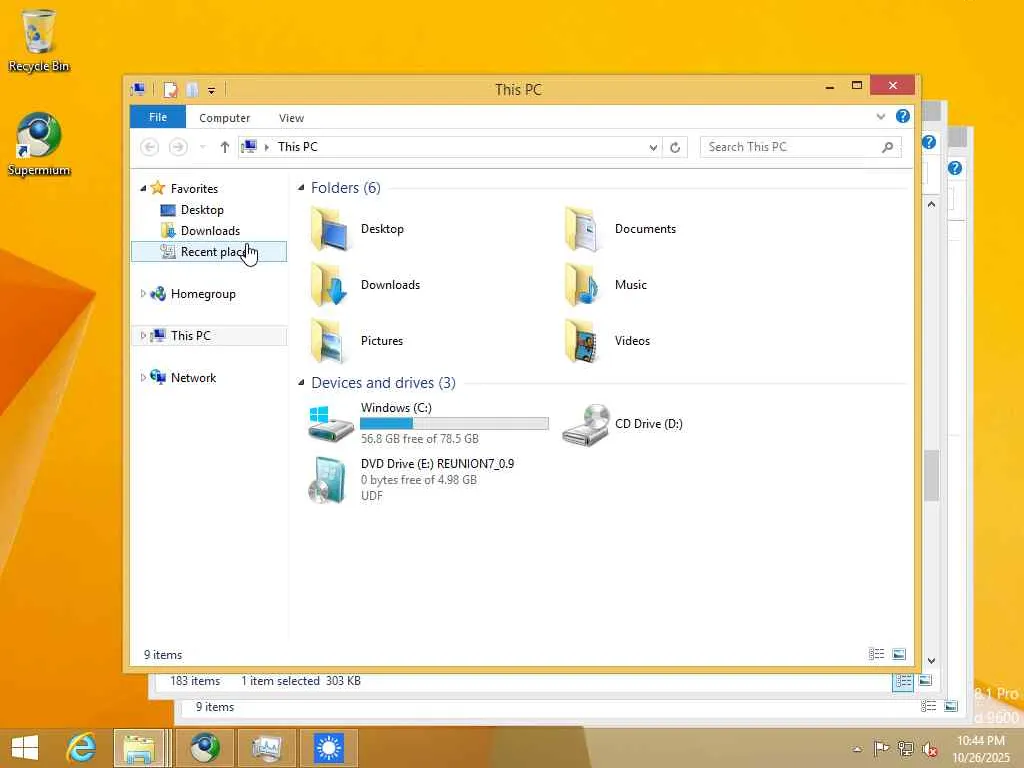Select This PC in the navigation pane
Image resolution: width=1024 pixels, height=768 pixels.
click(x=191, y=336)
